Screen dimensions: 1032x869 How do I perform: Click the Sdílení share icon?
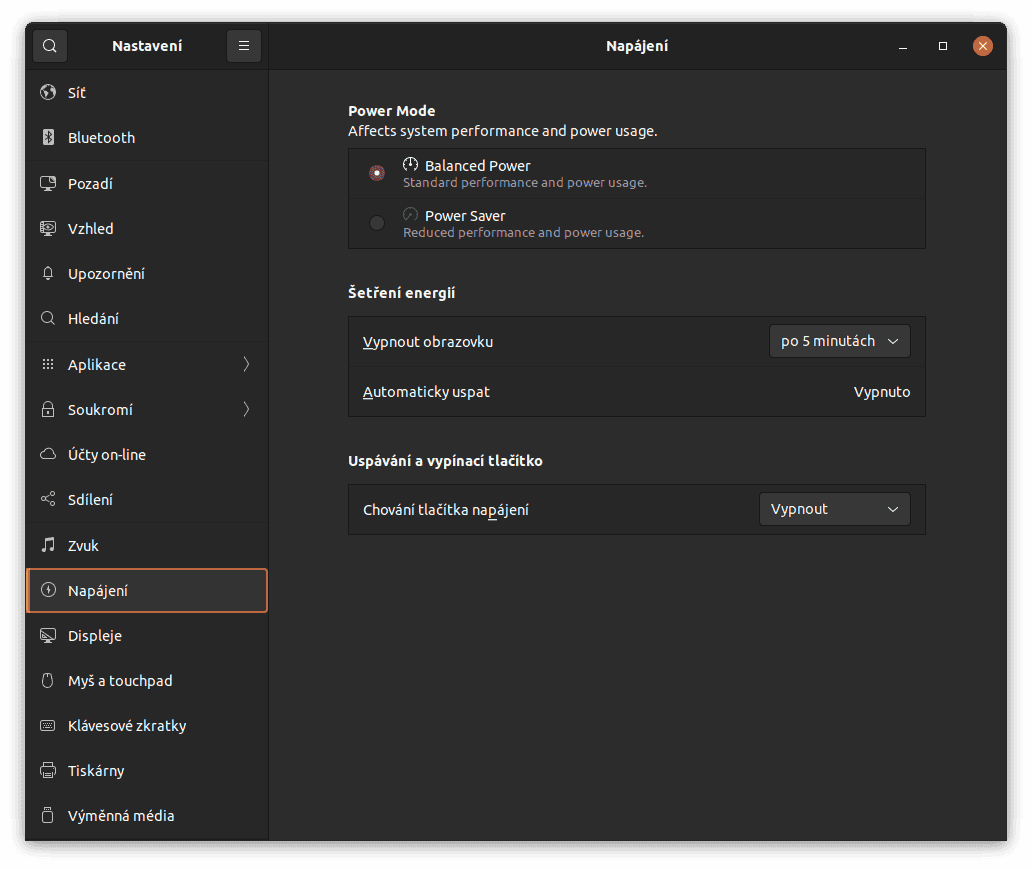pos(47,500)
